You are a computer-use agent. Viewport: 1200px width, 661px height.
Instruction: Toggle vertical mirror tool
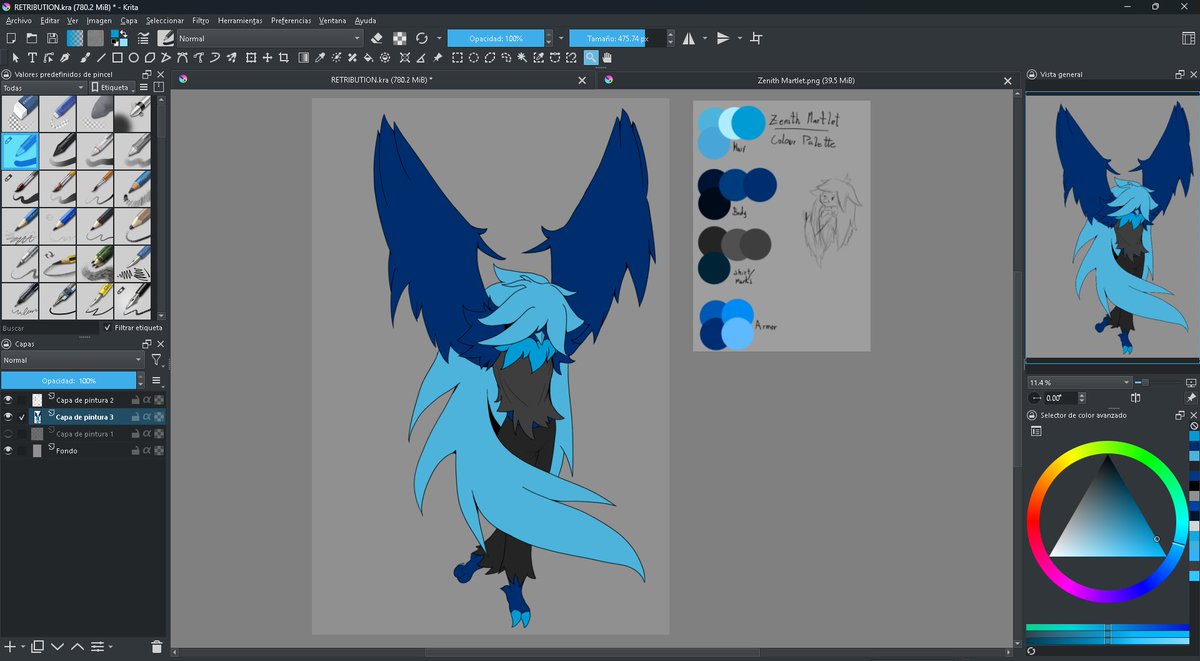(x=723, y=38)
